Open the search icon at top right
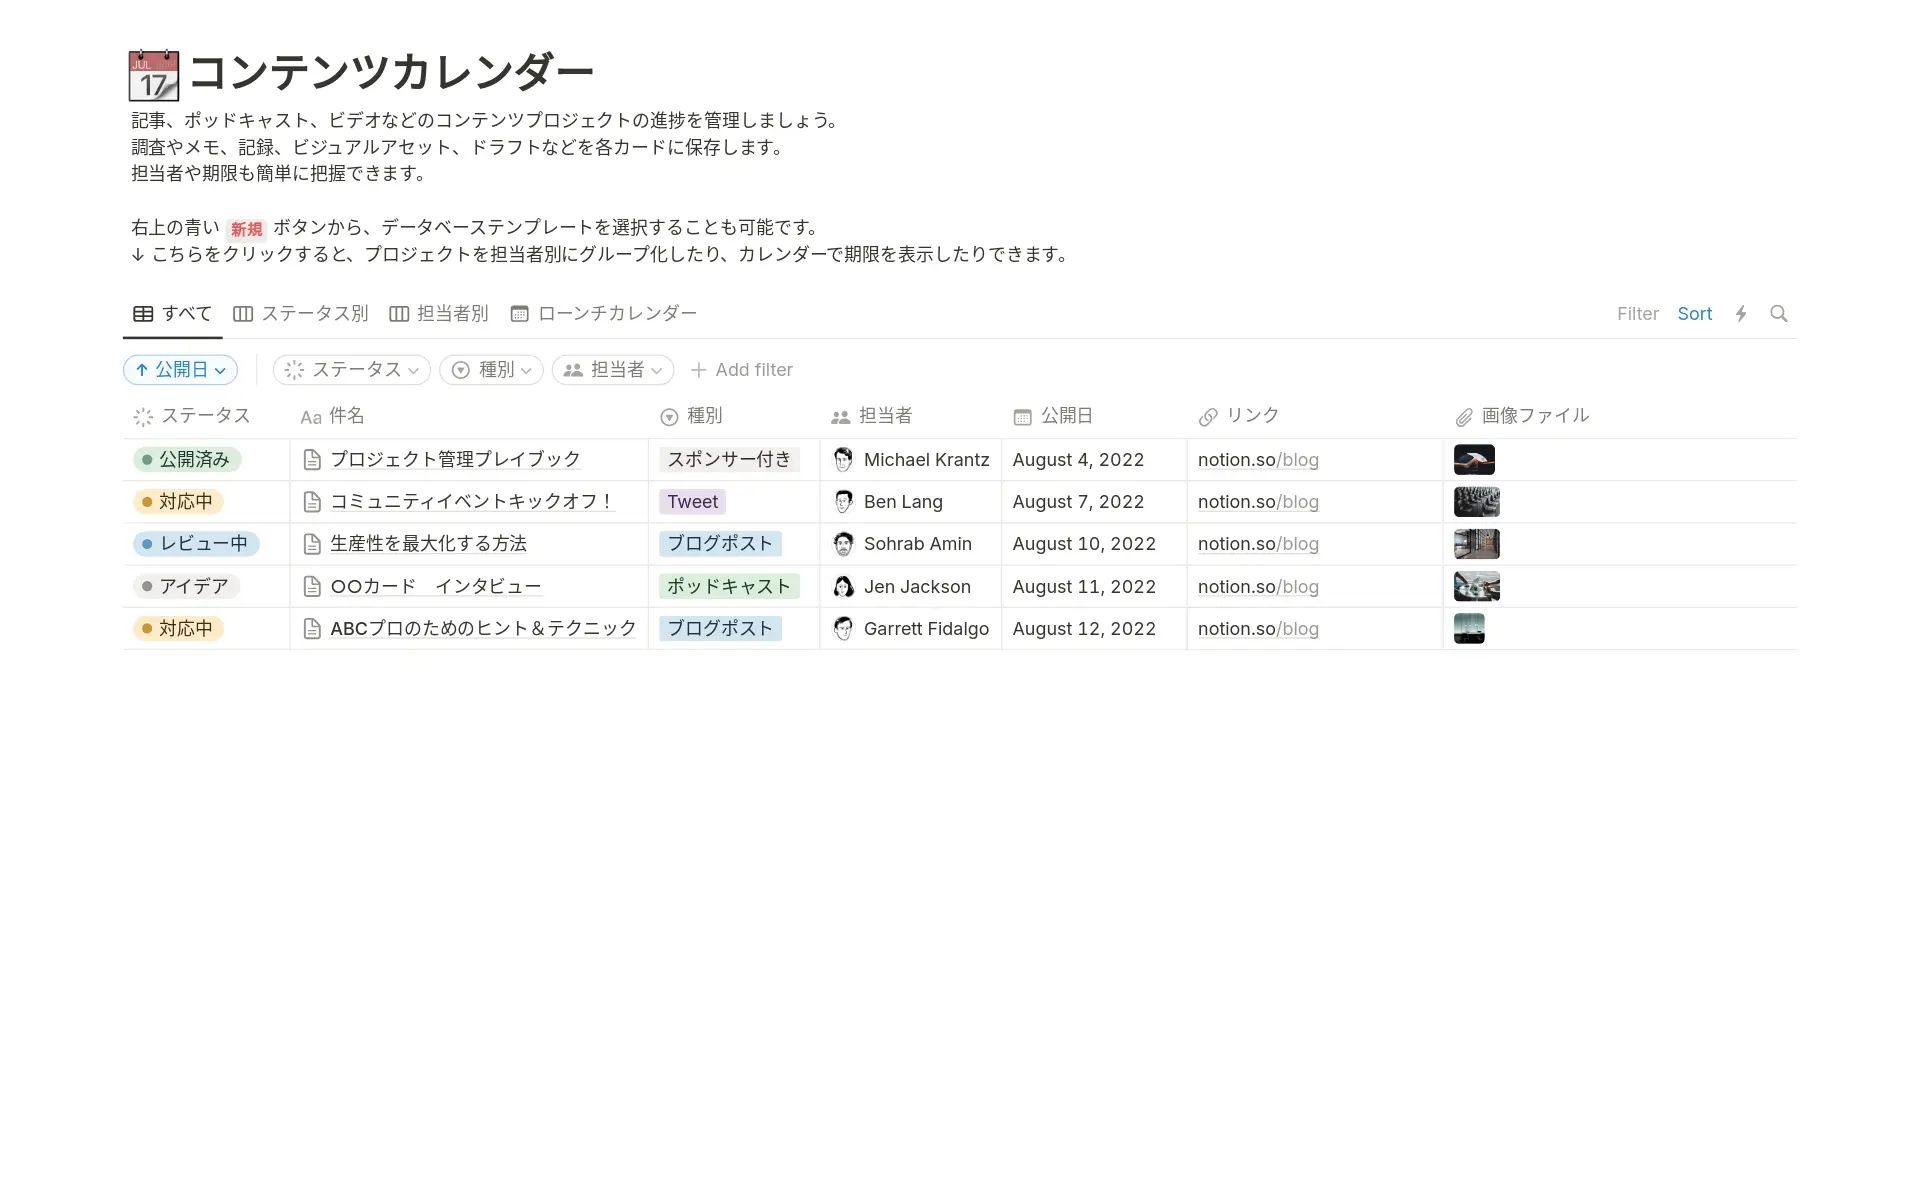 pos(1779,313)
